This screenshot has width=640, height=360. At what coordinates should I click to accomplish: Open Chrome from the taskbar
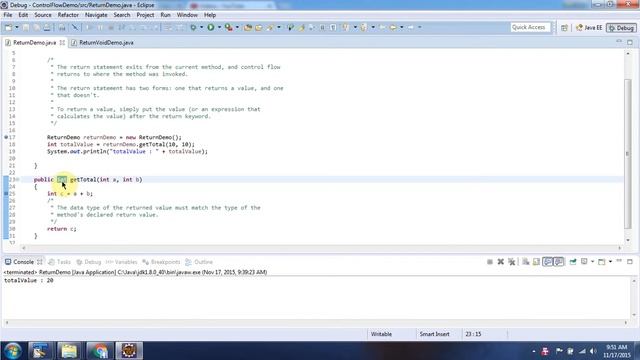coord(99,351)
